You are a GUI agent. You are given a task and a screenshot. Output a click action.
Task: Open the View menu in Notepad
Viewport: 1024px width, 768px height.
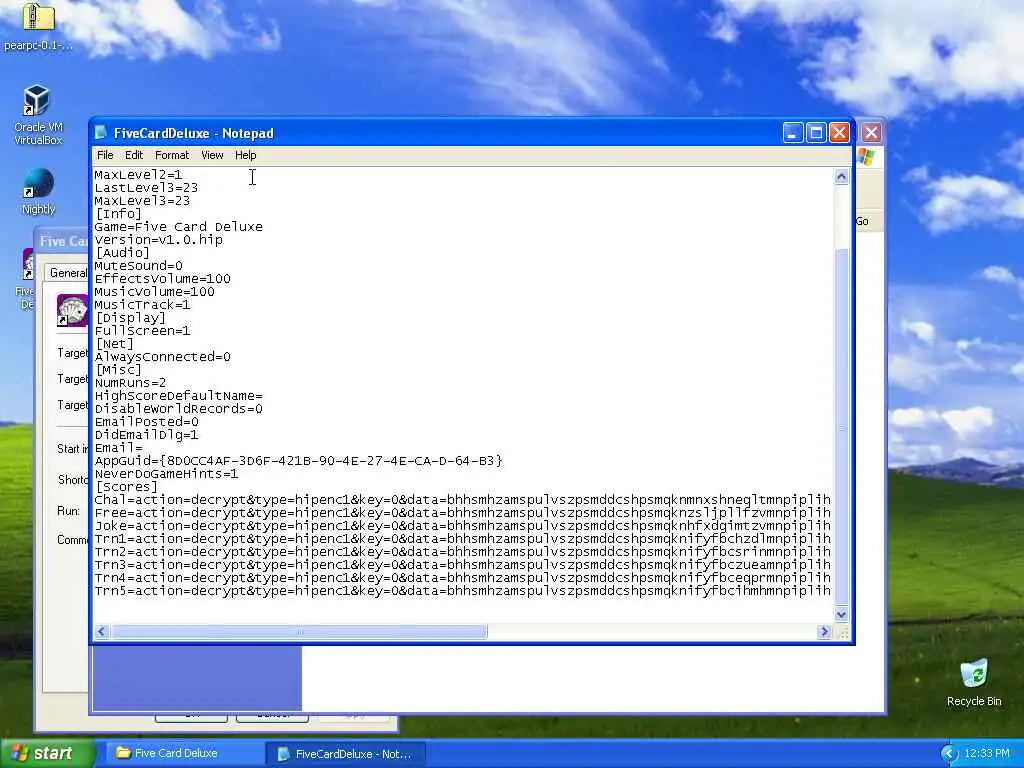click(x=212, y=155)
